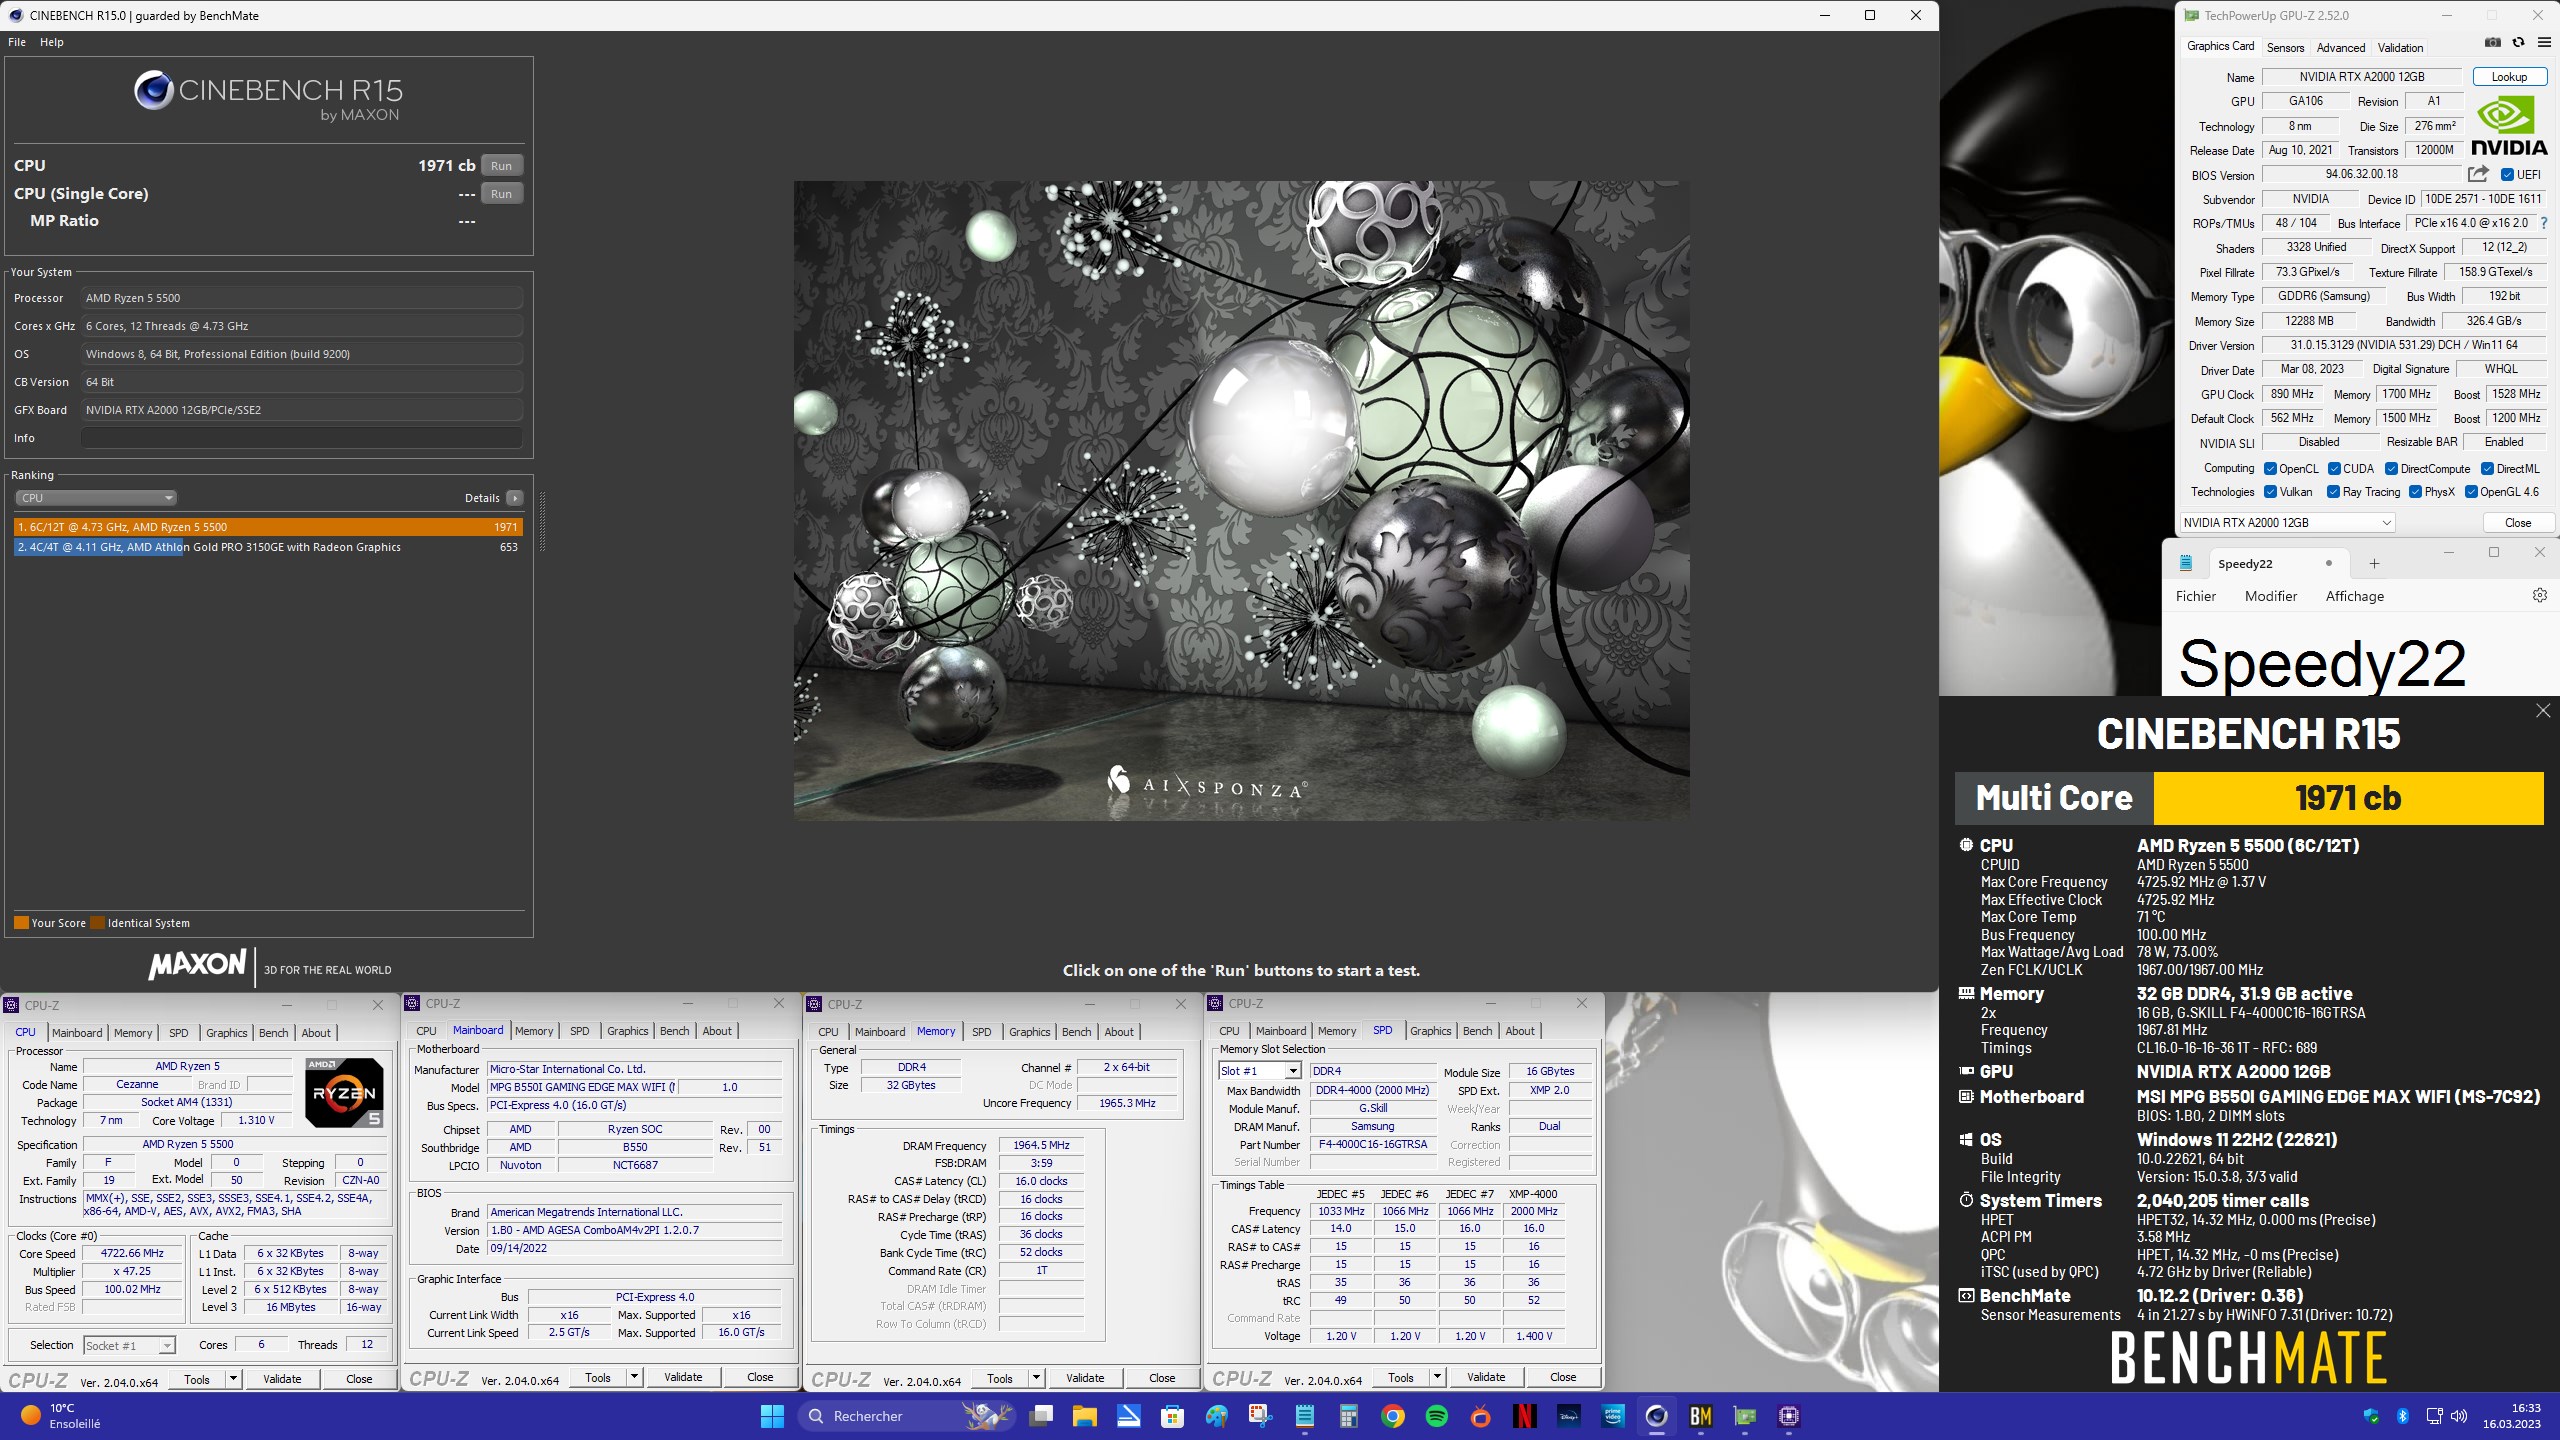The image size is (2560, 1440).
Task: Click the Cinebench side panel splitter handle
Action: pos(542,521)
